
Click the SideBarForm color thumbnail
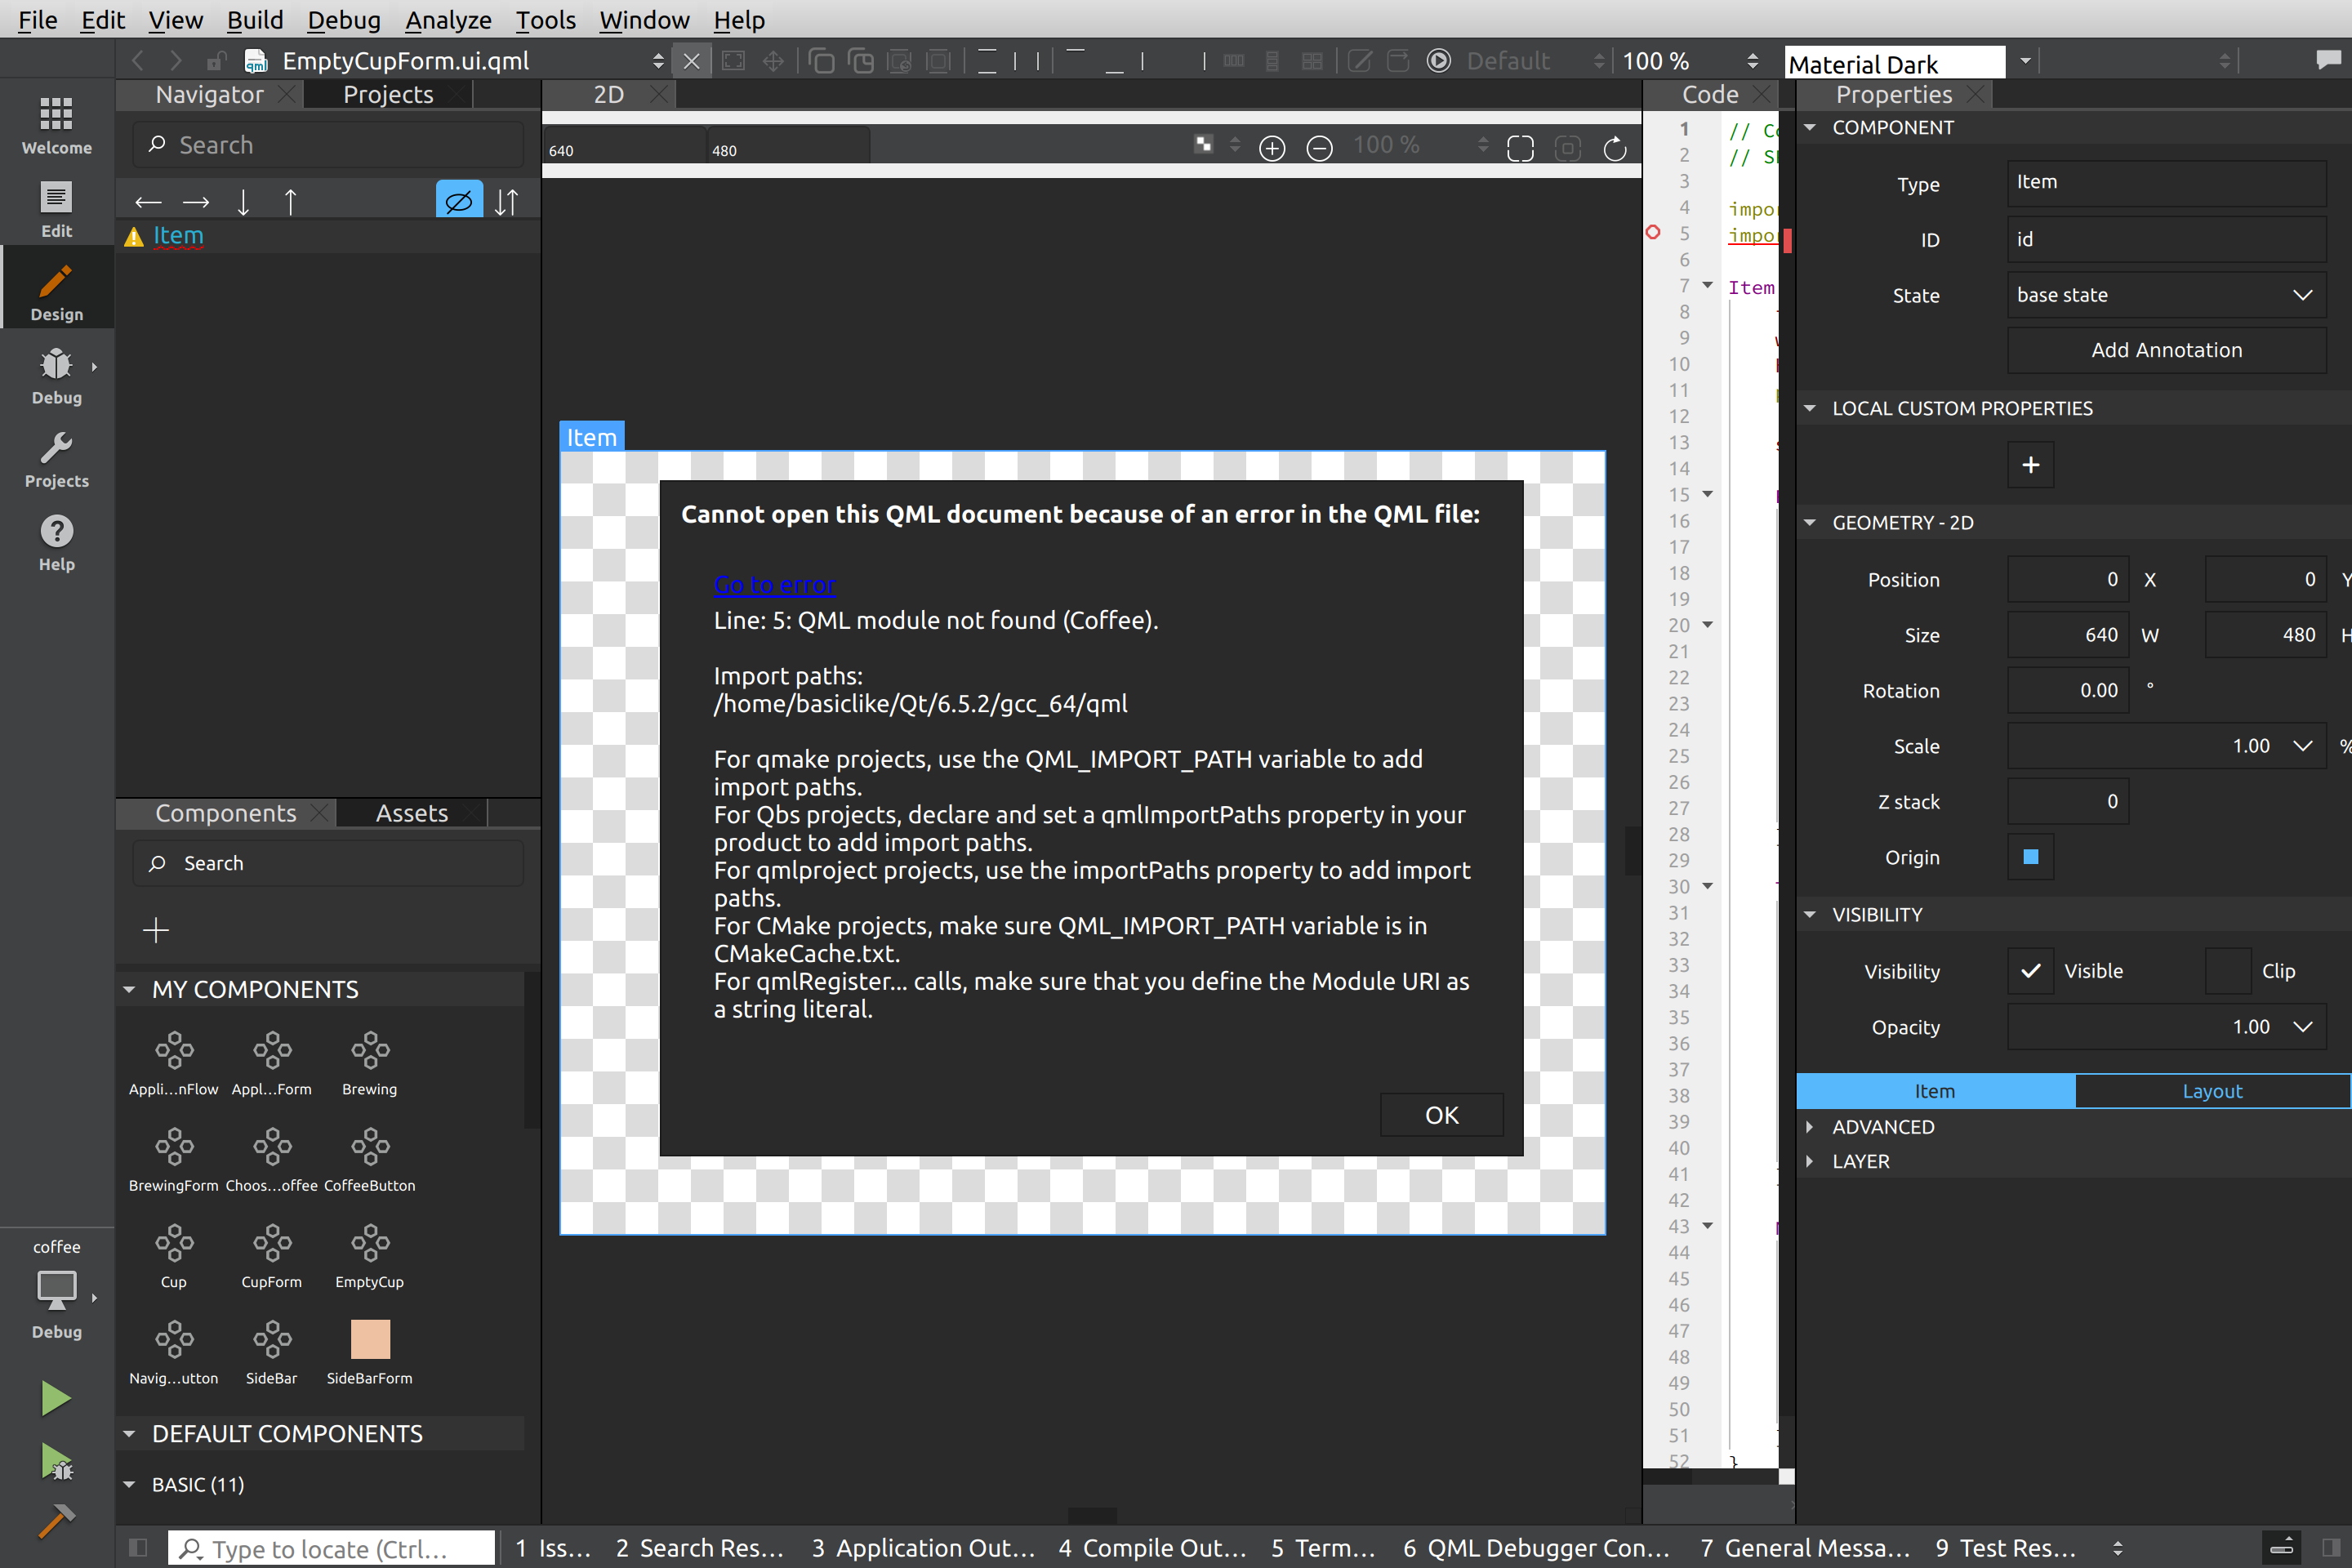pos(369,1339)
